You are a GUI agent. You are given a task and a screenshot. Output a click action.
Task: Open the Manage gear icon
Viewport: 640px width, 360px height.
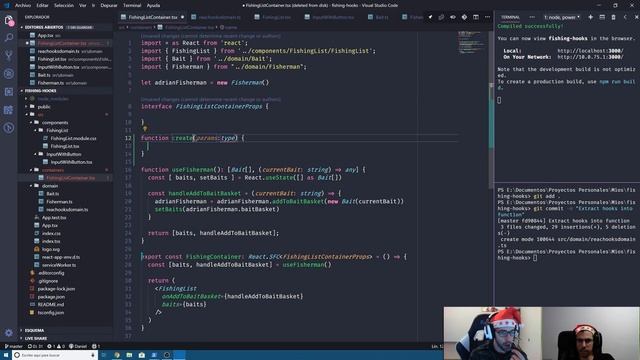point(9,333)
